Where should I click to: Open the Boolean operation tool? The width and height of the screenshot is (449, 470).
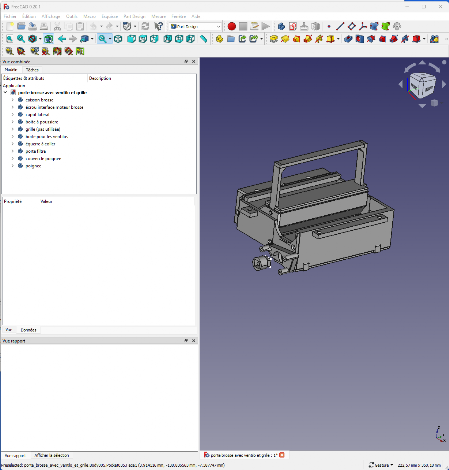pyautogui.click(x=434, y=39)
